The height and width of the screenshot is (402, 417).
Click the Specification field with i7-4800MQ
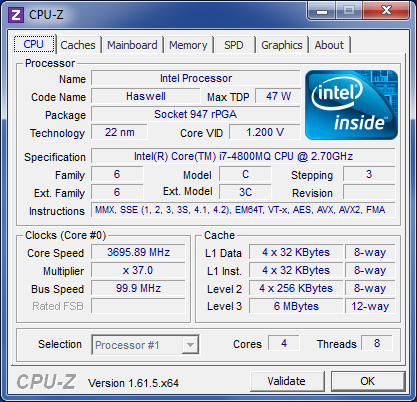click(x=243, y=156)
